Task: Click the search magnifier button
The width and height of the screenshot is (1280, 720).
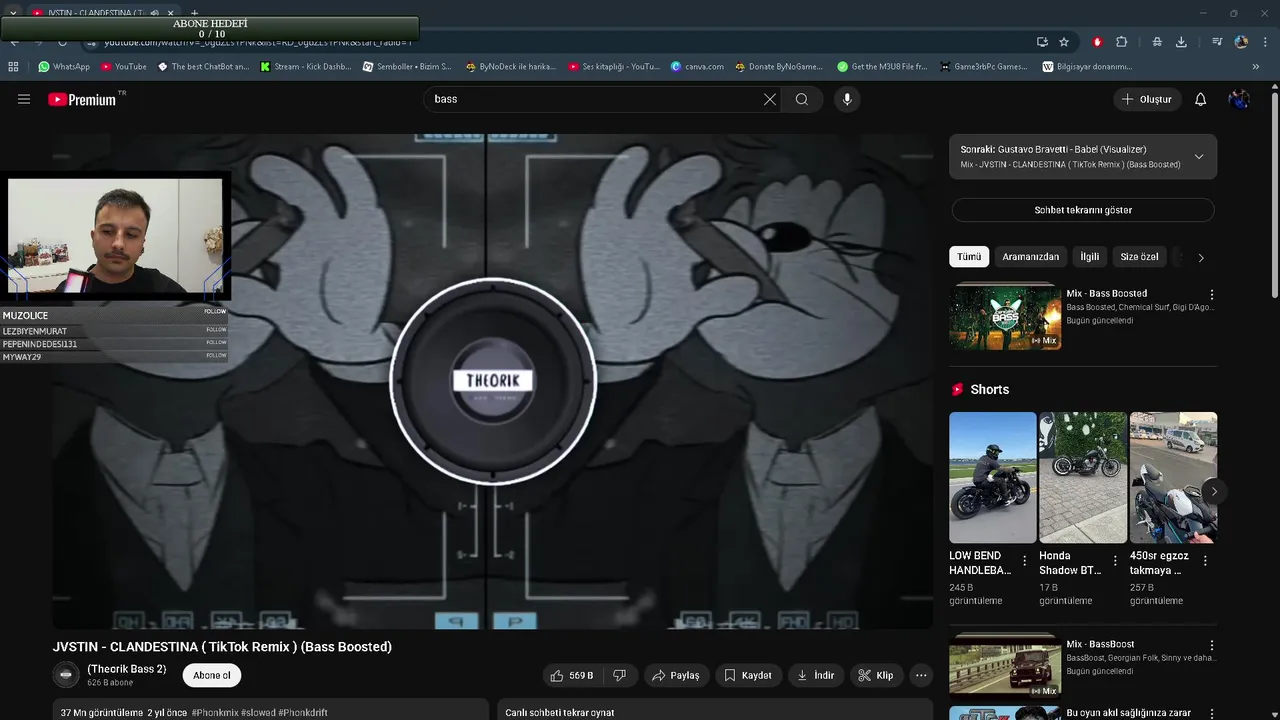Action: [802, 99]
